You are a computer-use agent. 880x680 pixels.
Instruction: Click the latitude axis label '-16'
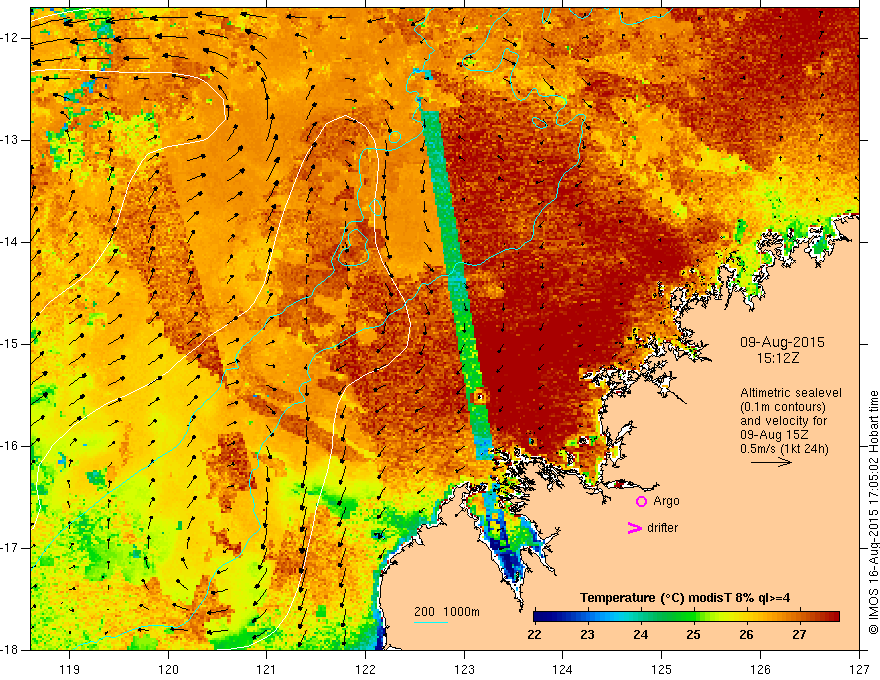[10, 446]
